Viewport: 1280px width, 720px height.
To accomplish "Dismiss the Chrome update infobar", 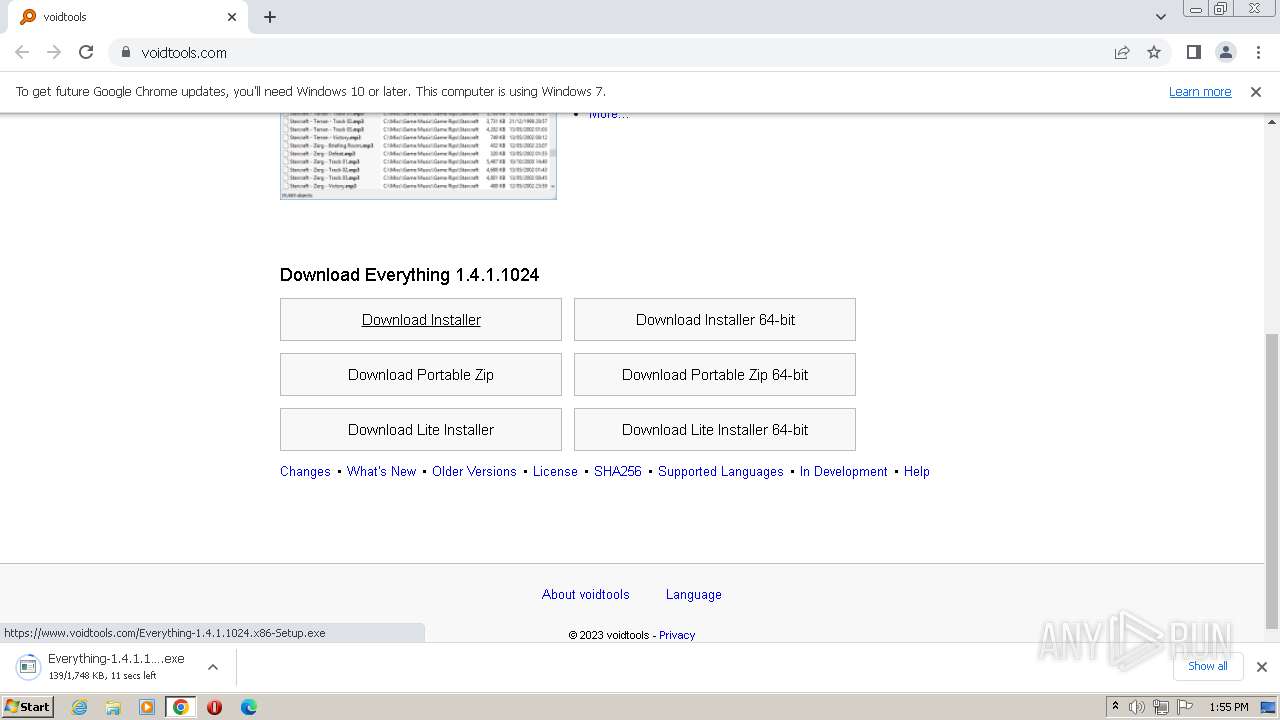I will pos(1256,92).
